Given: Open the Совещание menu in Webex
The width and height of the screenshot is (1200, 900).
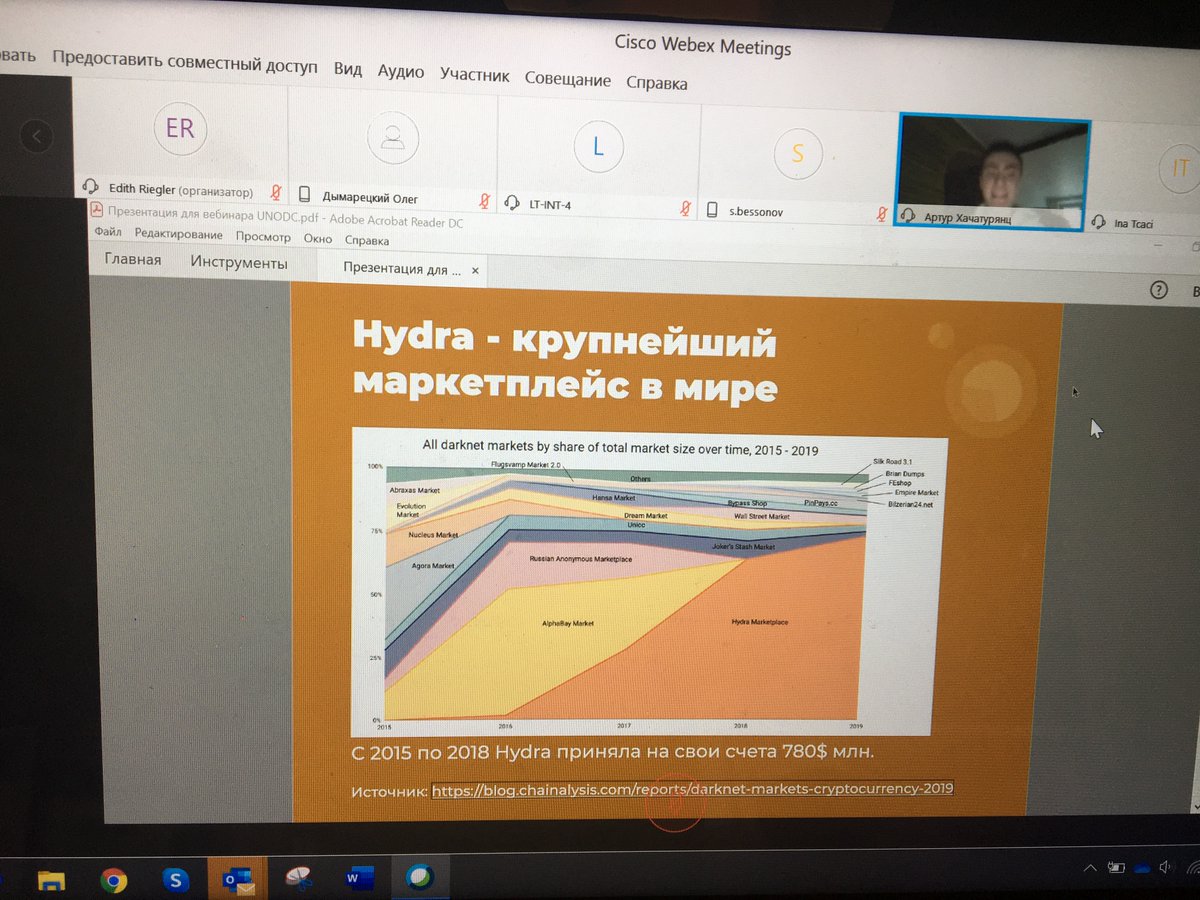Looking at the screenshot, I should (568, 79).
